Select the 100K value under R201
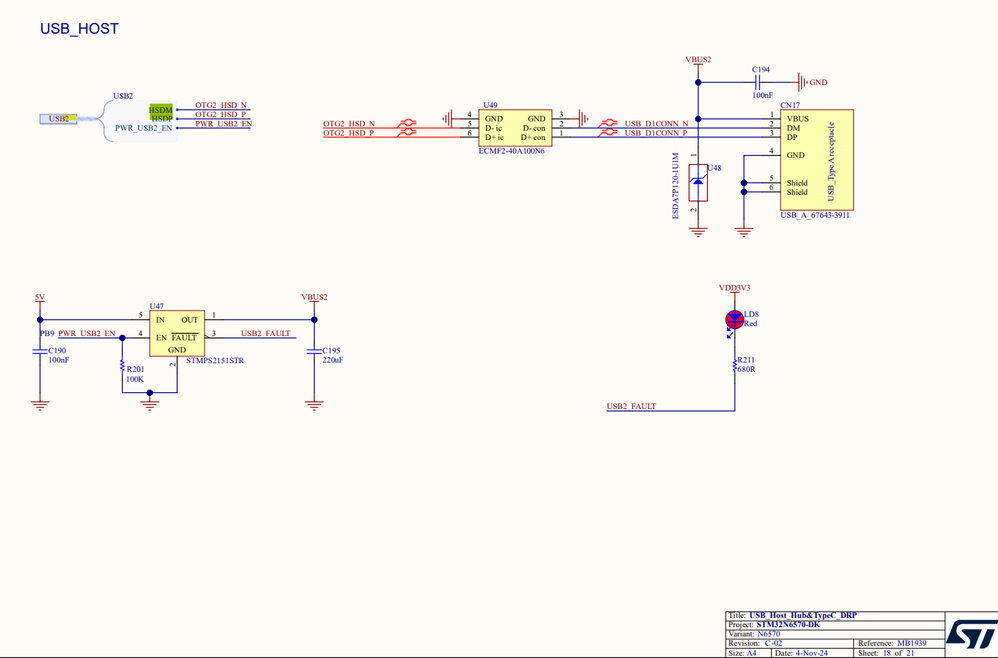Screen dimensions: 998x658 [135, 379]
